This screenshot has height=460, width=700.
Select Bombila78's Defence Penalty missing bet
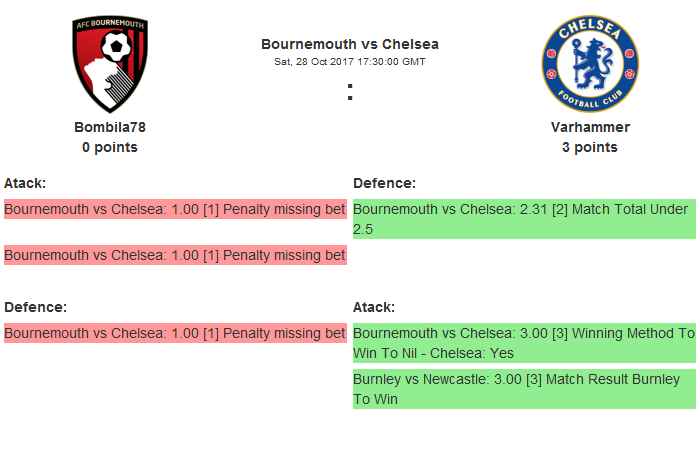[175, 333]
